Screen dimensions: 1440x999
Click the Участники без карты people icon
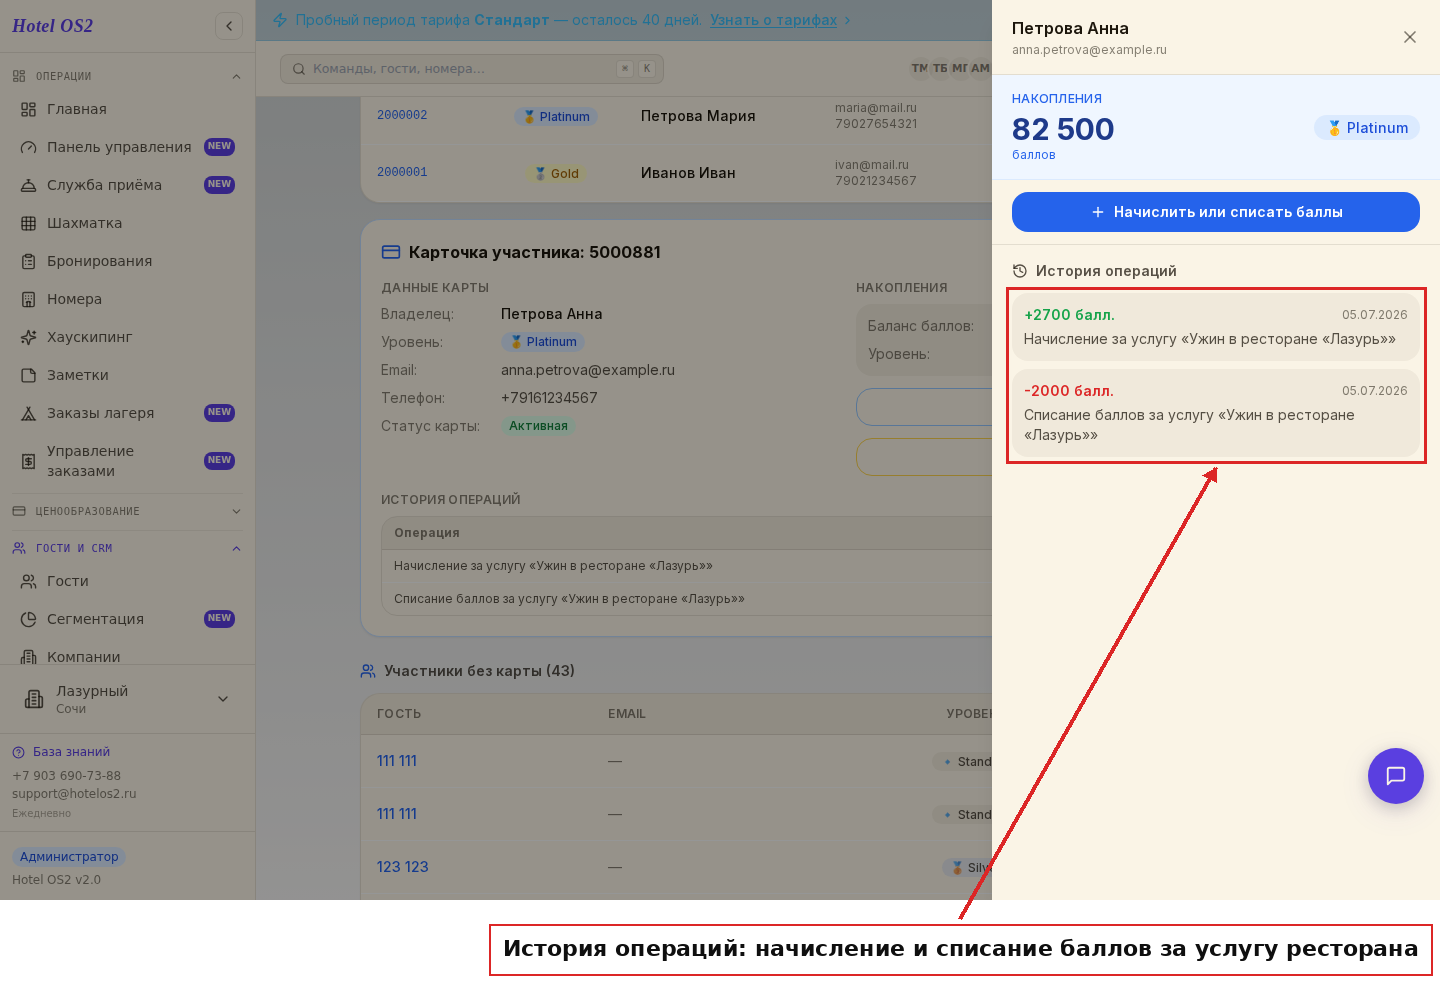[x=368, y=671]
